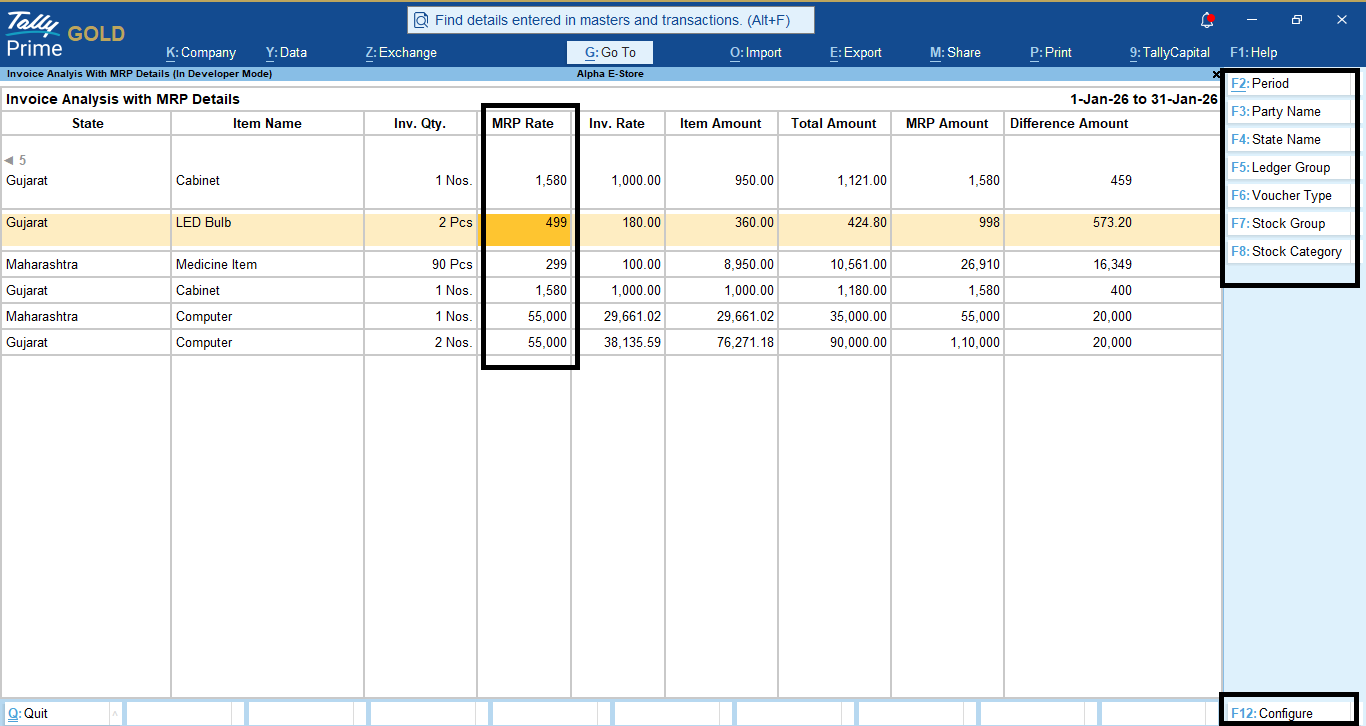Screen dimensions: 1366x726
Task: Open F1: Help
Action: click(x=1253, y=53)
